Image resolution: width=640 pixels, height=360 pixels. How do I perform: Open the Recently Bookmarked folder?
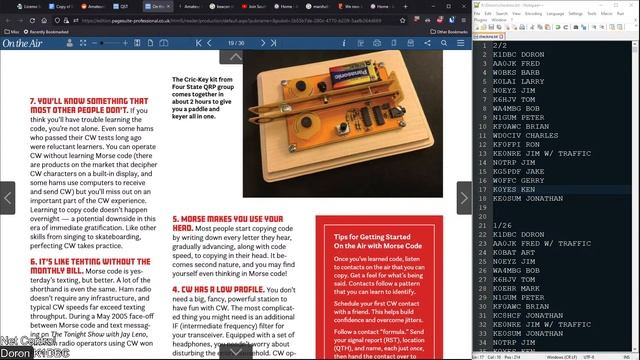click(46, 31)
